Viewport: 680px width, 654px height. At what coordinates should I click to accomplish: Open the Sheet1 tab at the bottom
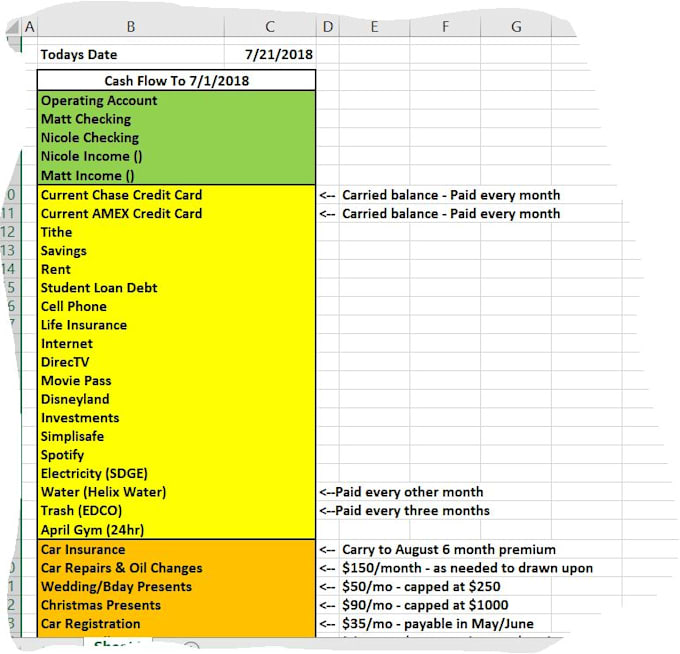115,645
